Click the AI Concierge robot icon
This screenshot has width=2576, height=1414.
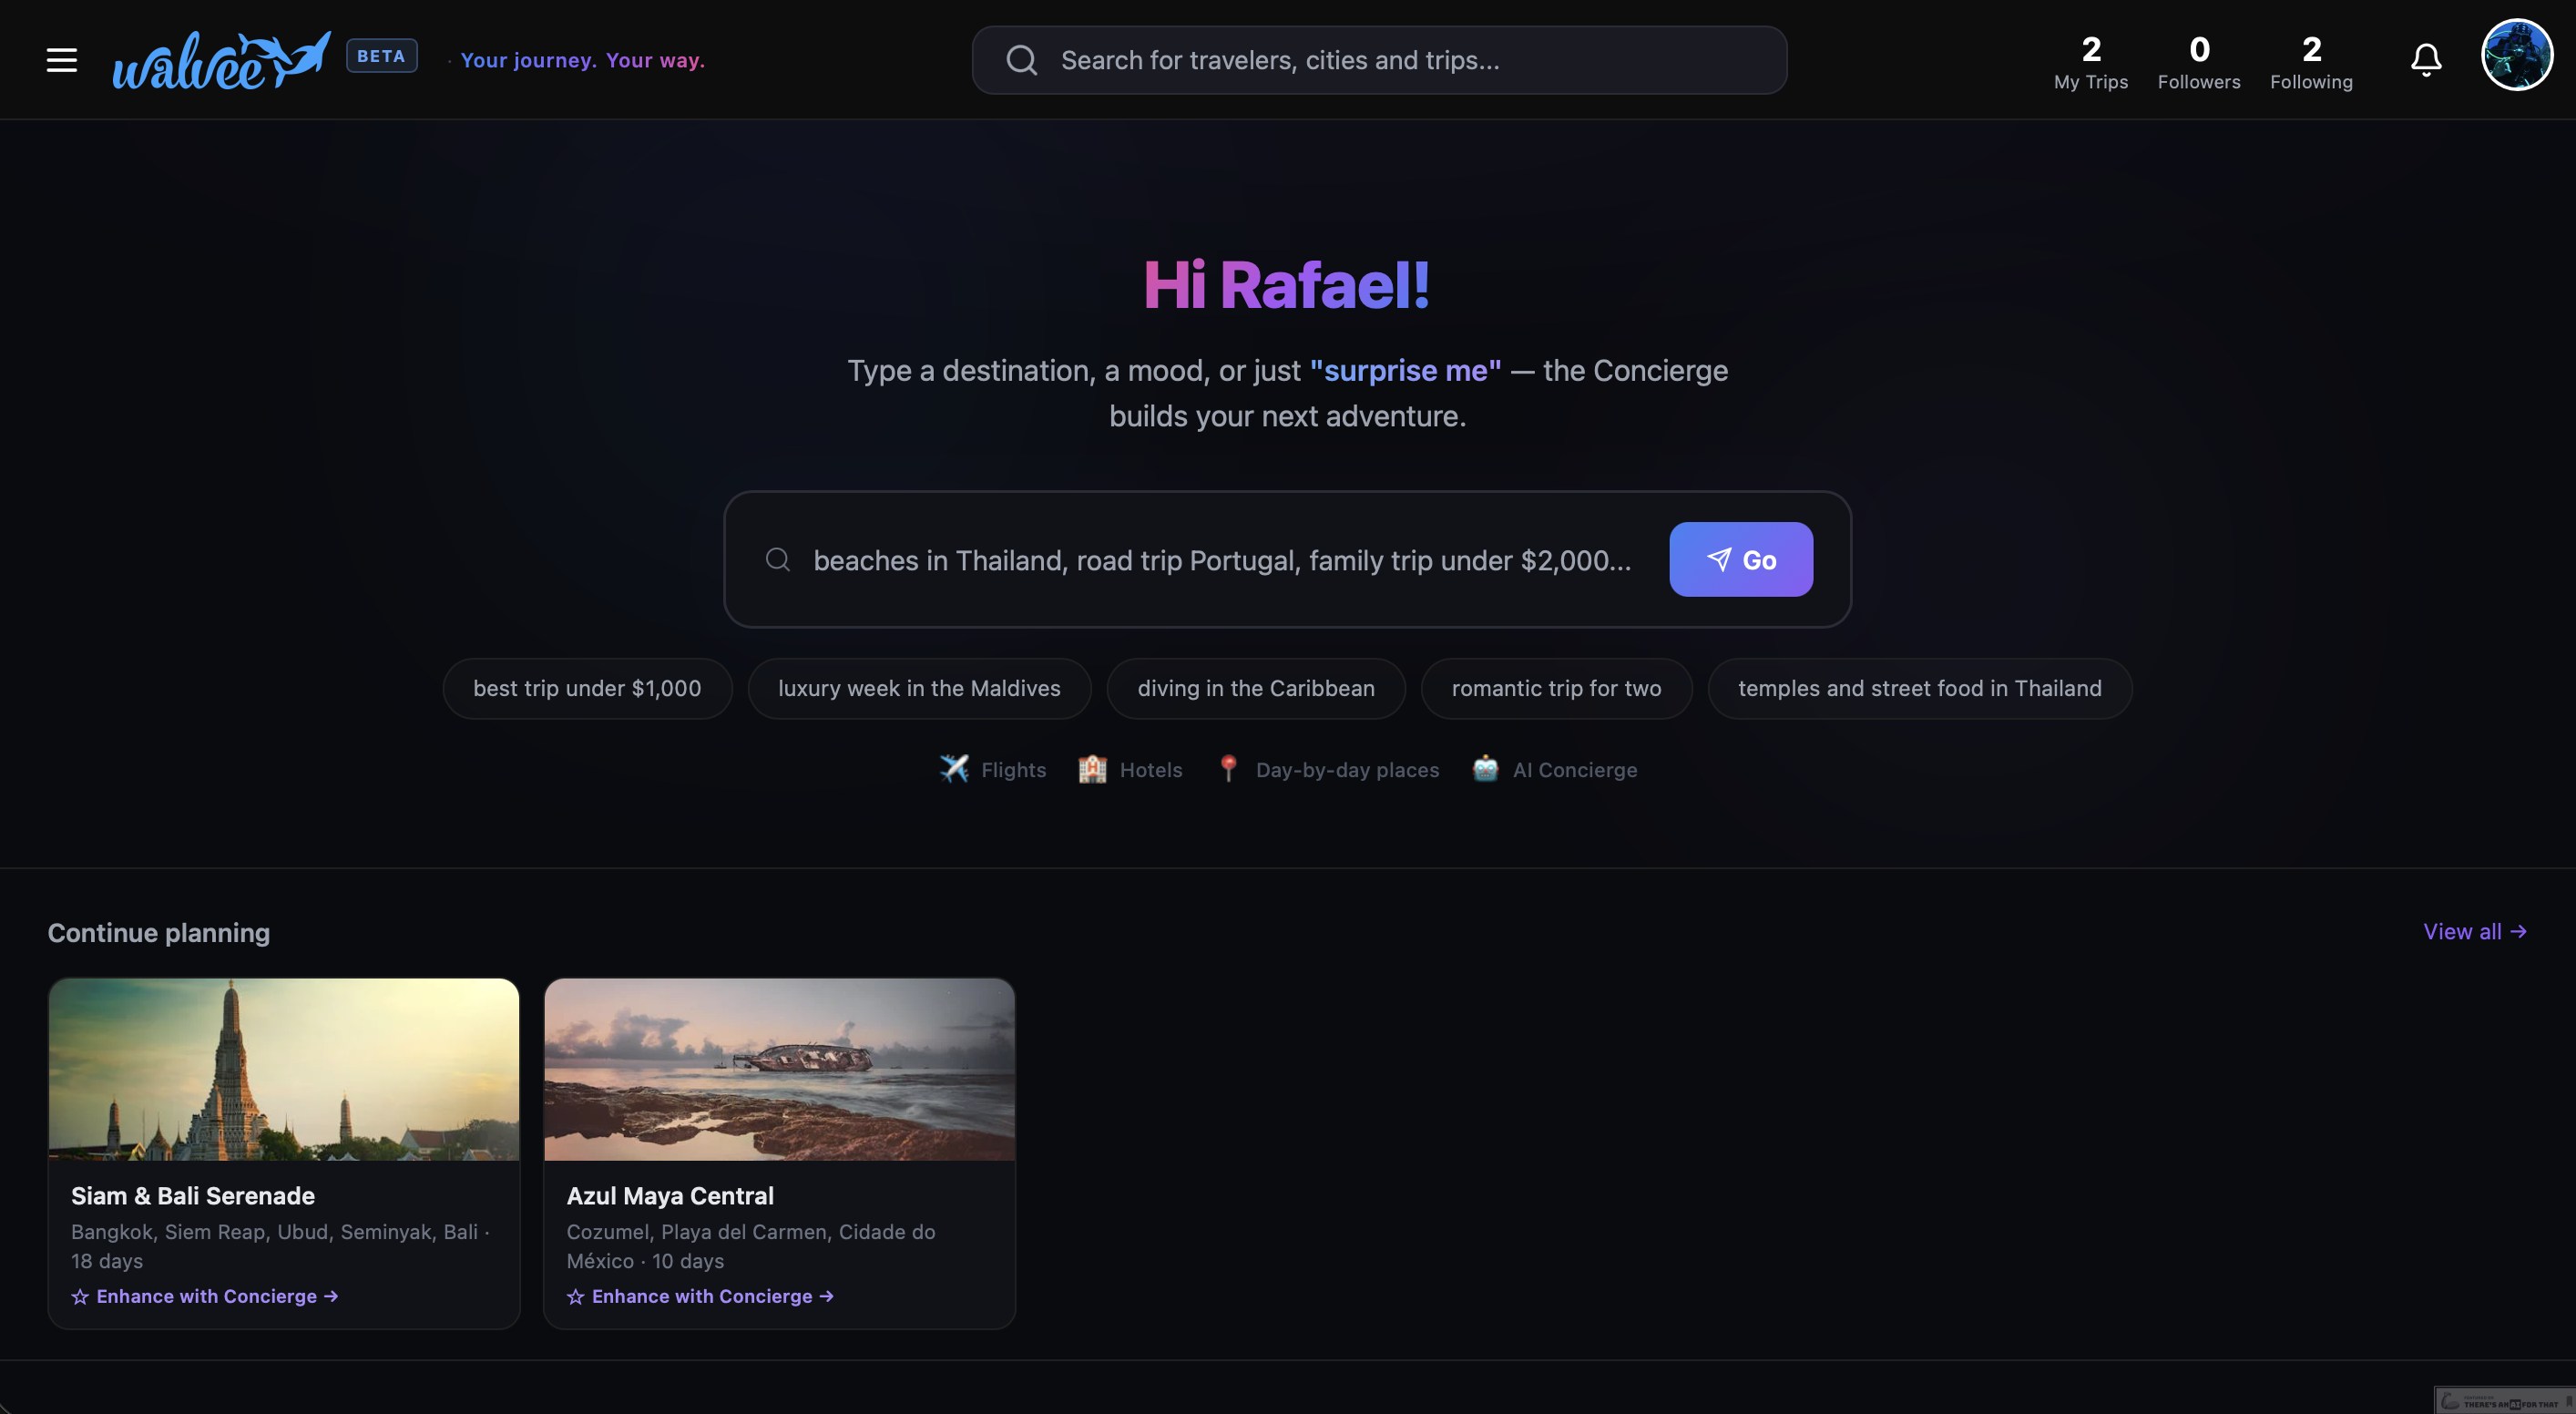point(1485,769)
